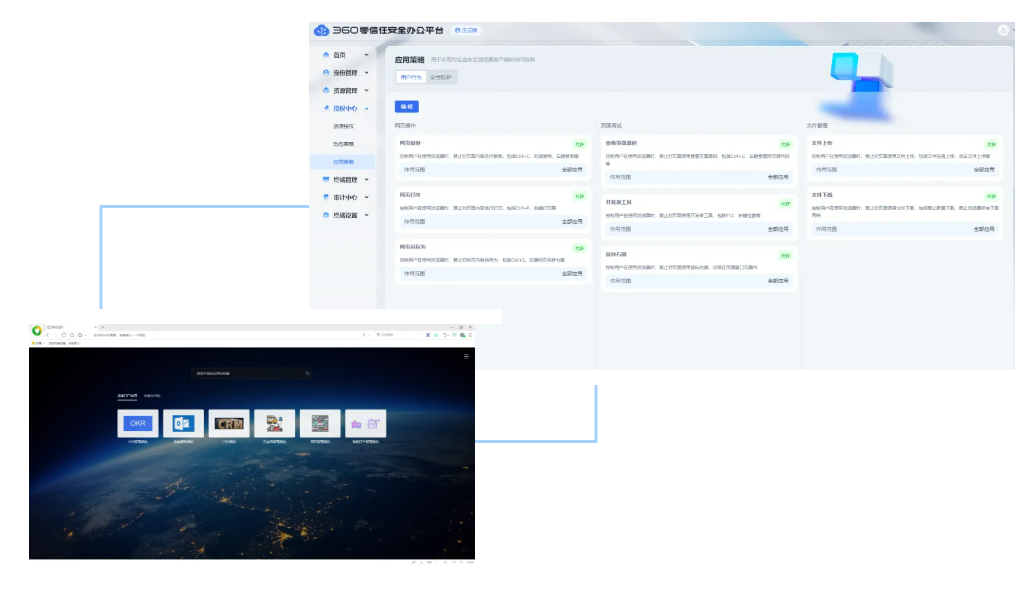The width and height of the screenshot is (1033, 596).
Task: Open the CRM app tile
Action: coord(228,423)
